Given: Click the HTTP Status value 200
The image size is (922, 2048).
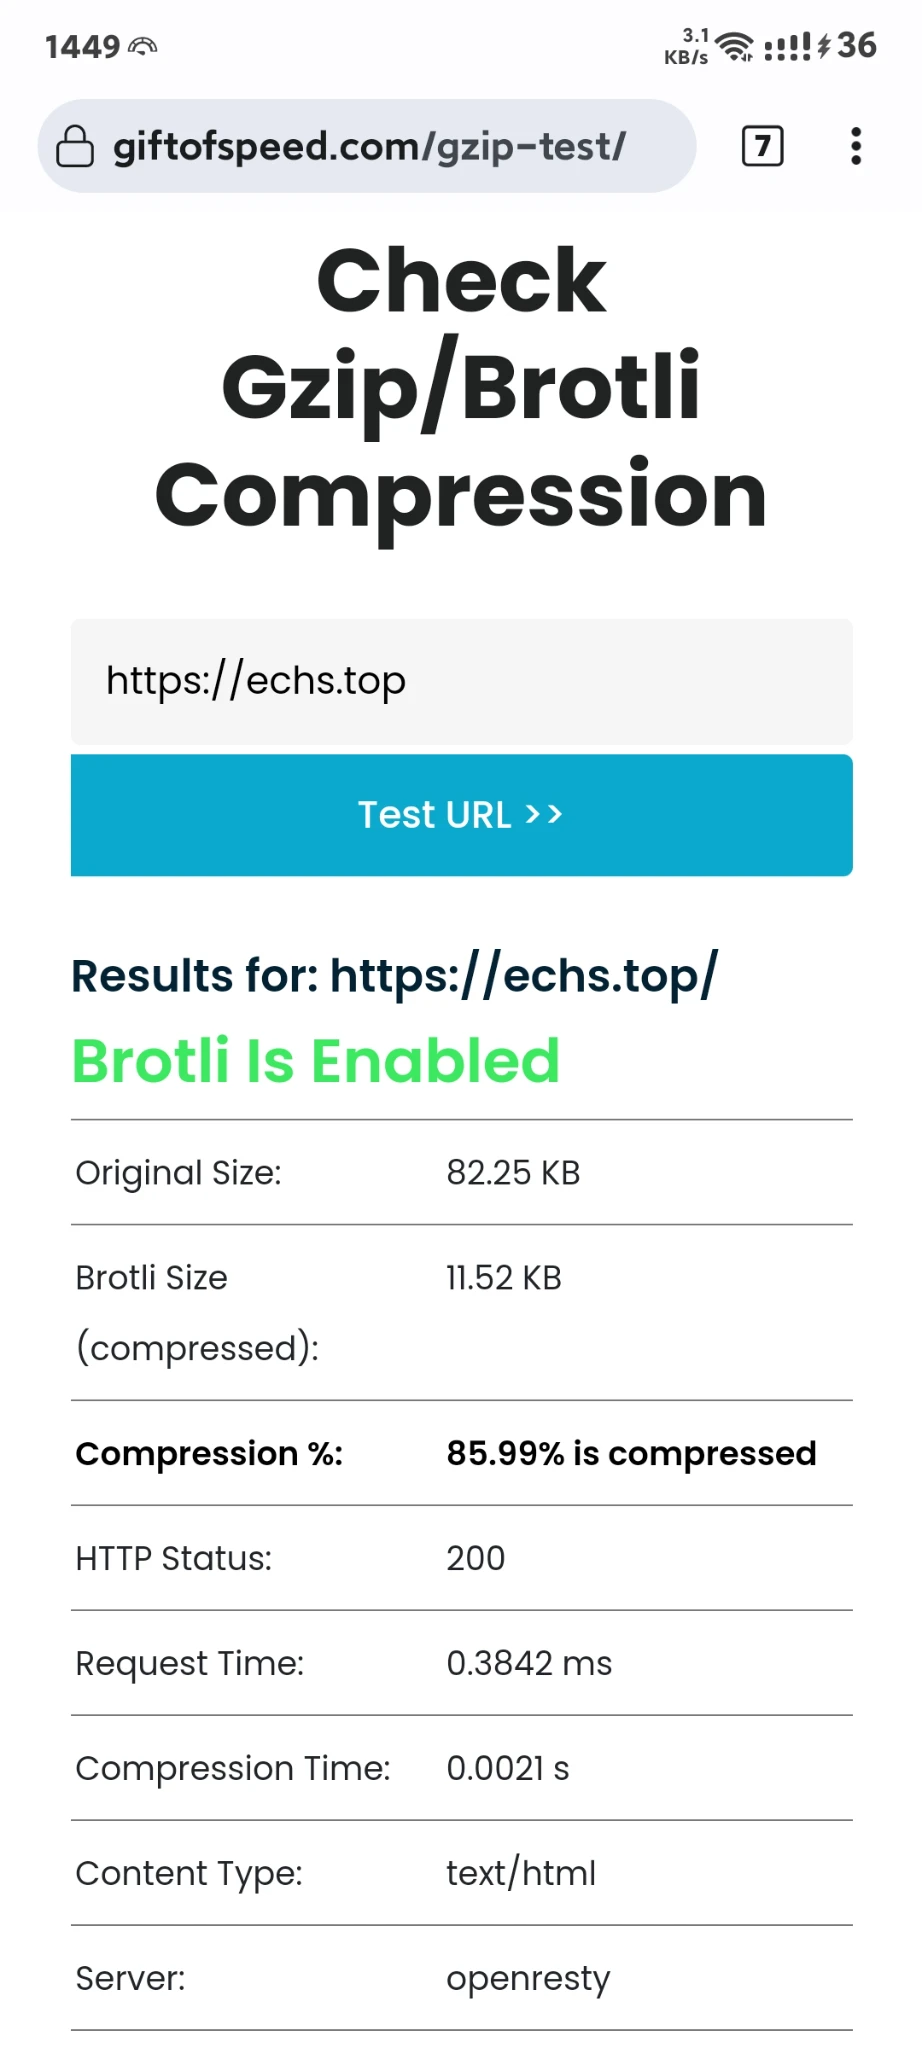Looking at the screenshot, I should tap(476, 1558).
